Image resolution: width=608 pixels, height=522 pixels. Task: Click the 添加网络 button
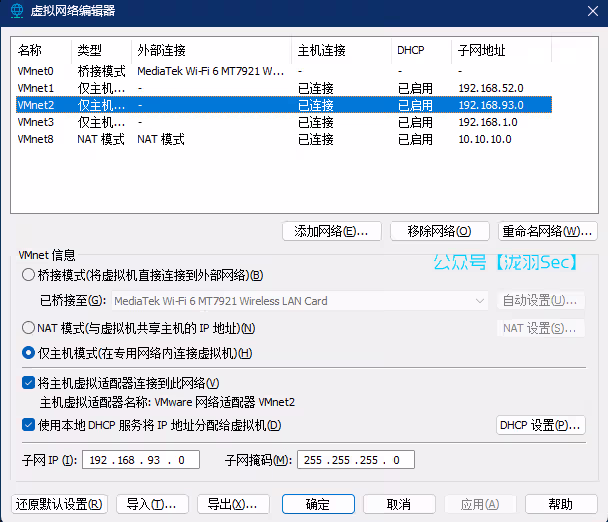pyautogui.click(x=332, y=231)
